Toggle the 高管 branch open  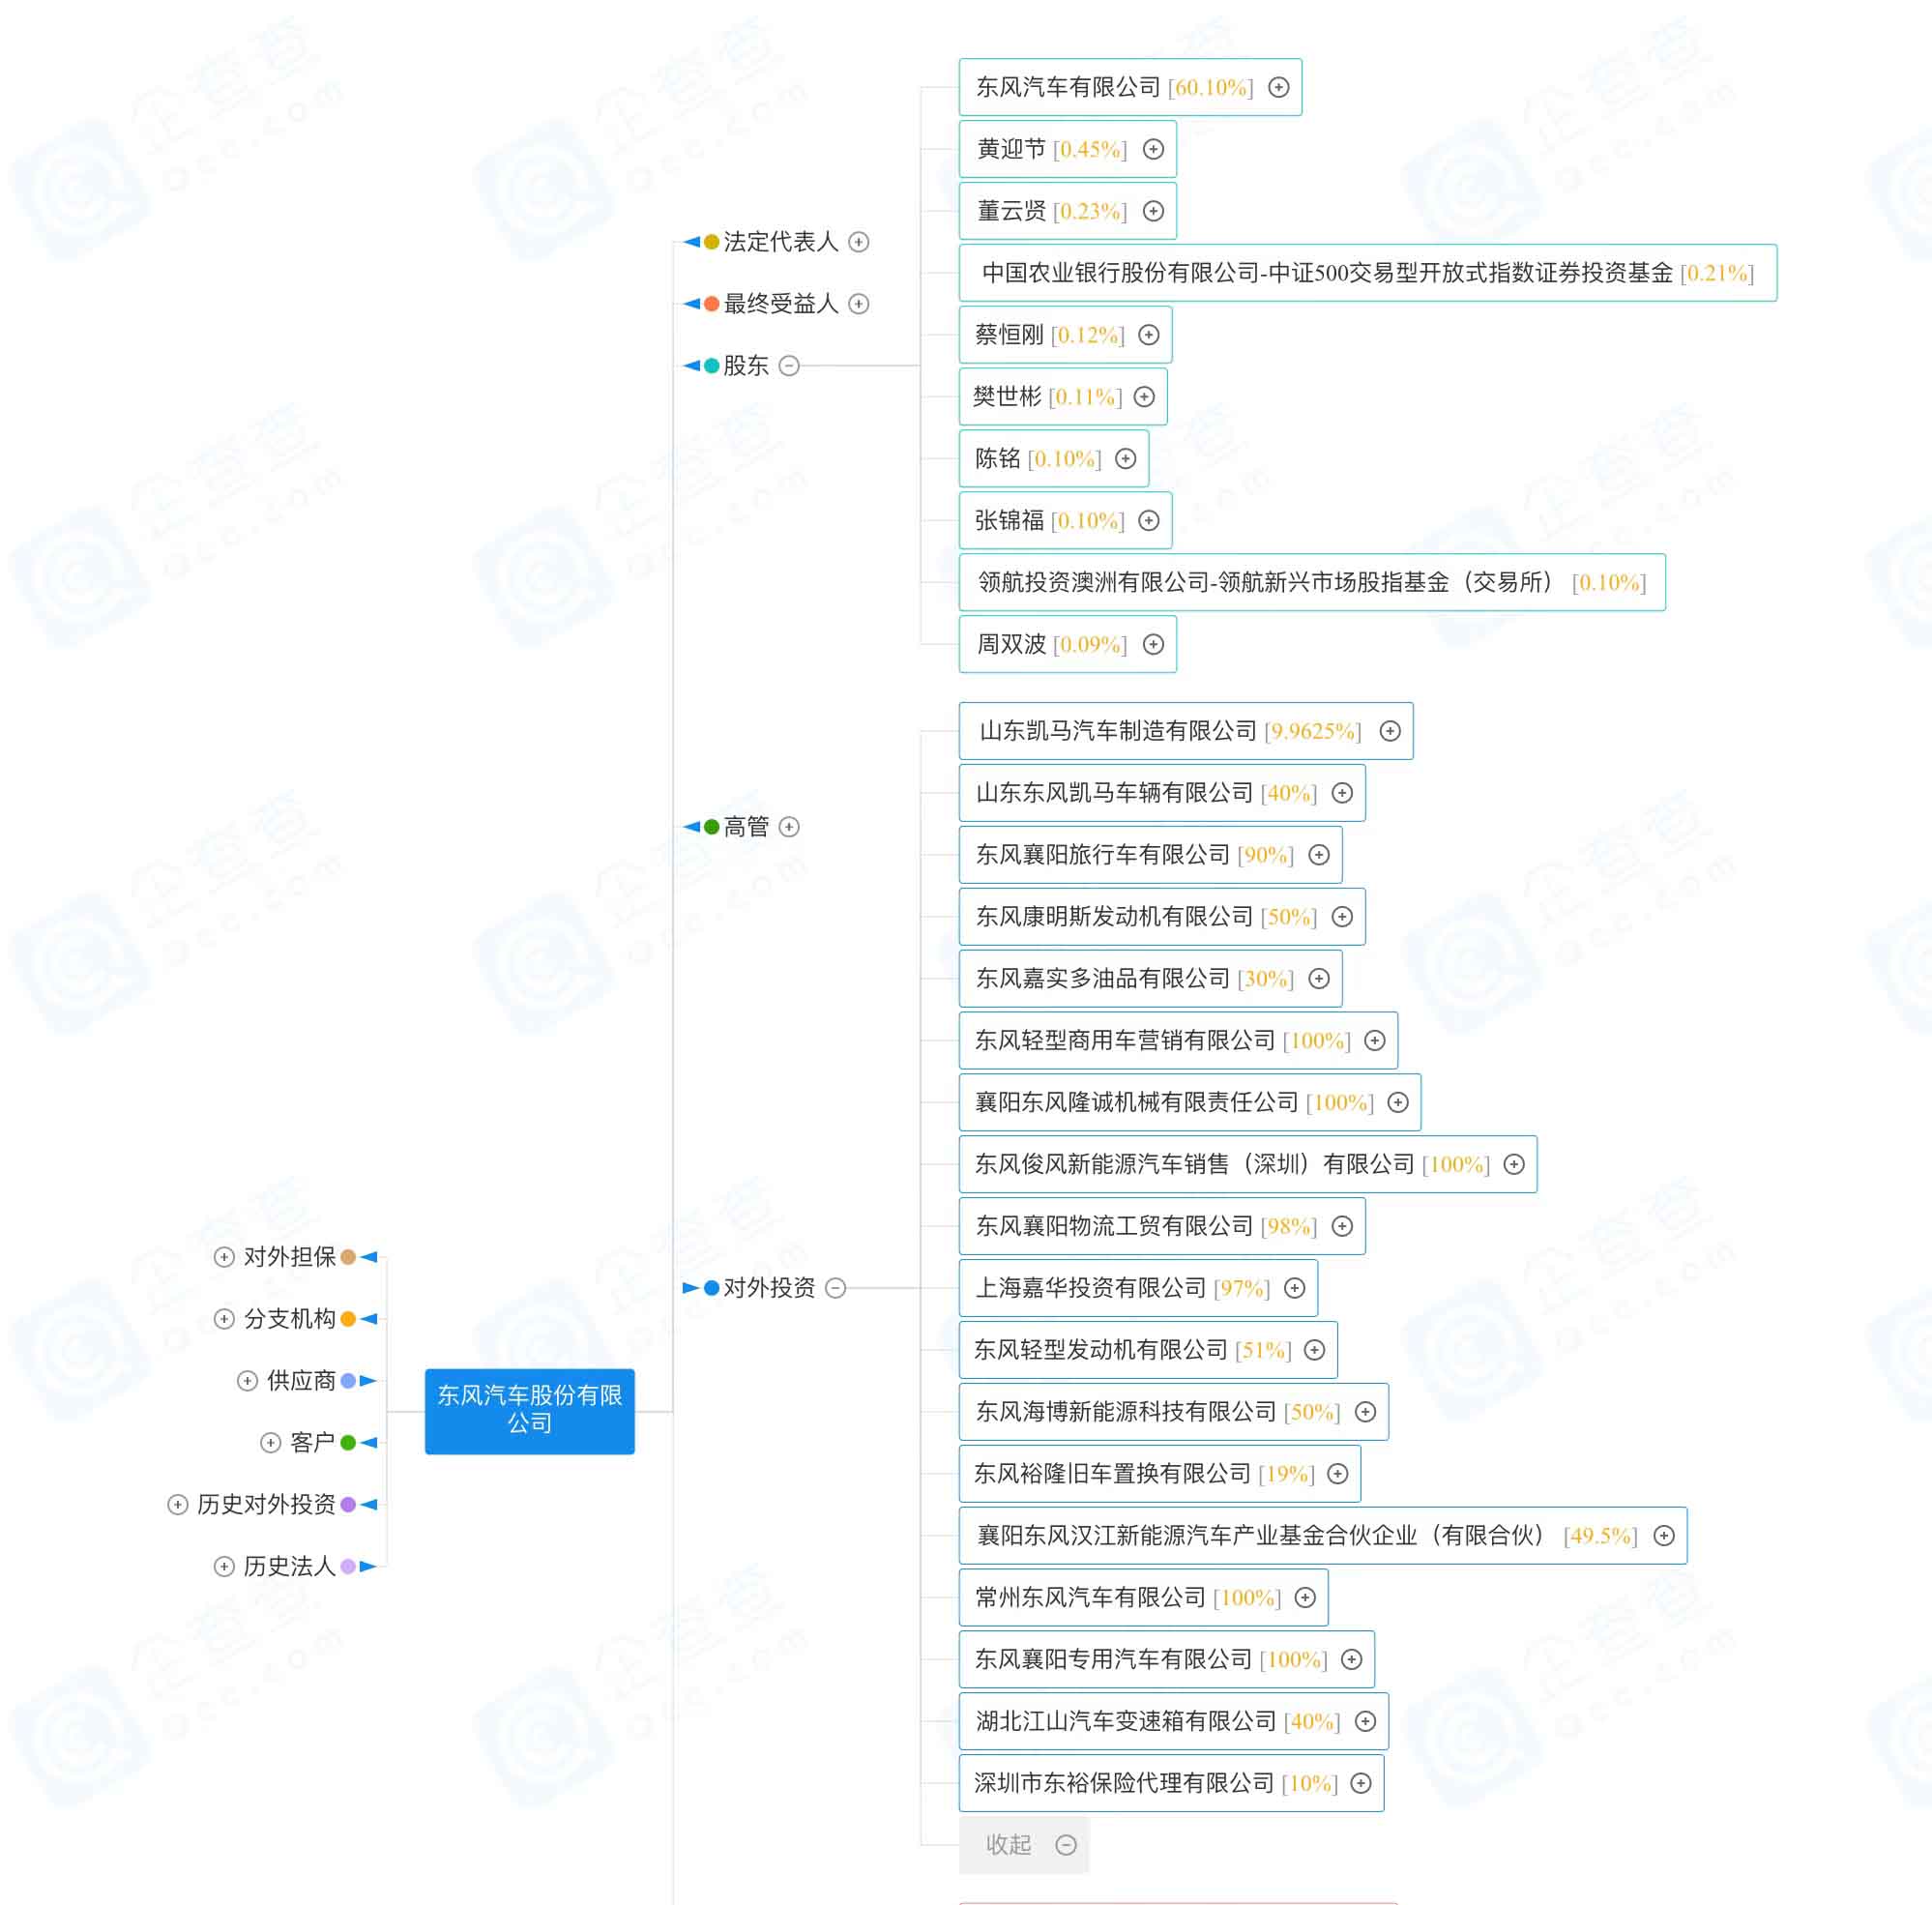(x=789, y=827)
